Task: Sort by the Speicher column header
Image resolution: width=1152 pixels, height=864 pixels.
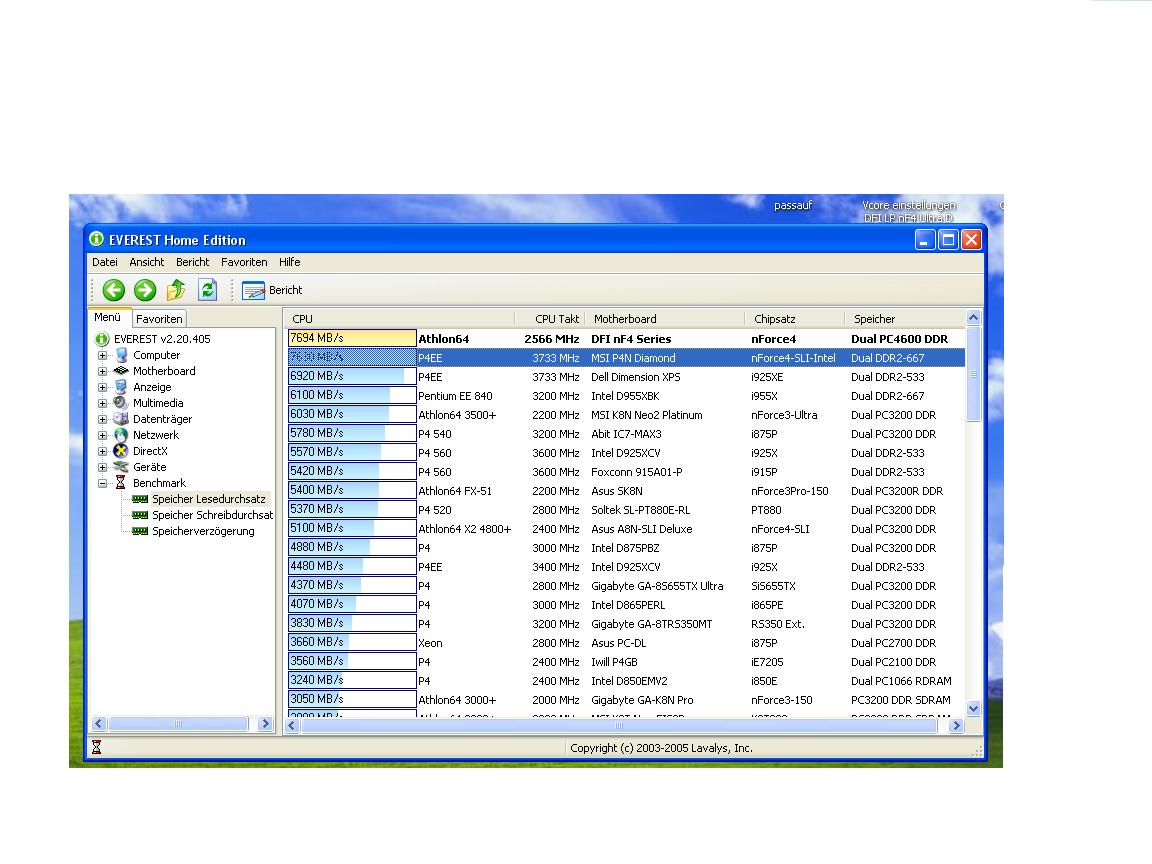Action: tap(904, 319)
